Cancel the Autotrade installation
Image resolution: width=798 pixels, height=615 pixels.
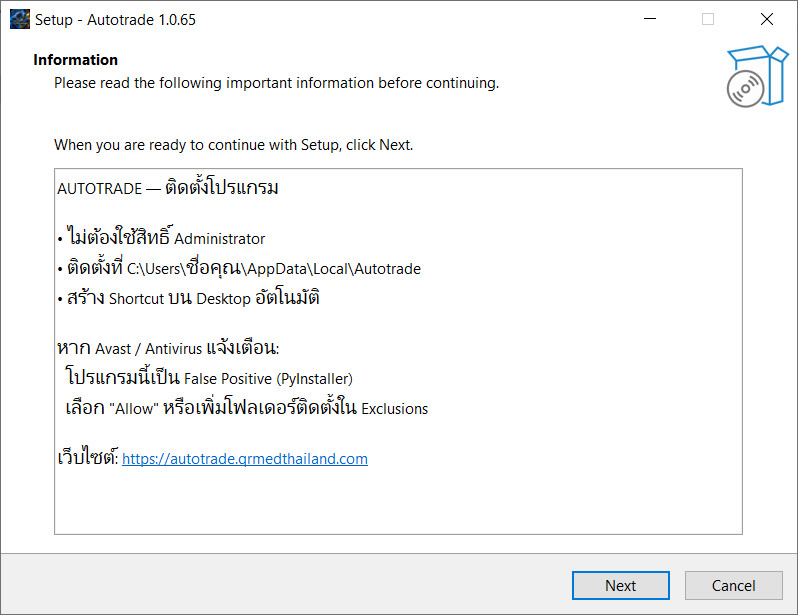[x=733, y=585]
